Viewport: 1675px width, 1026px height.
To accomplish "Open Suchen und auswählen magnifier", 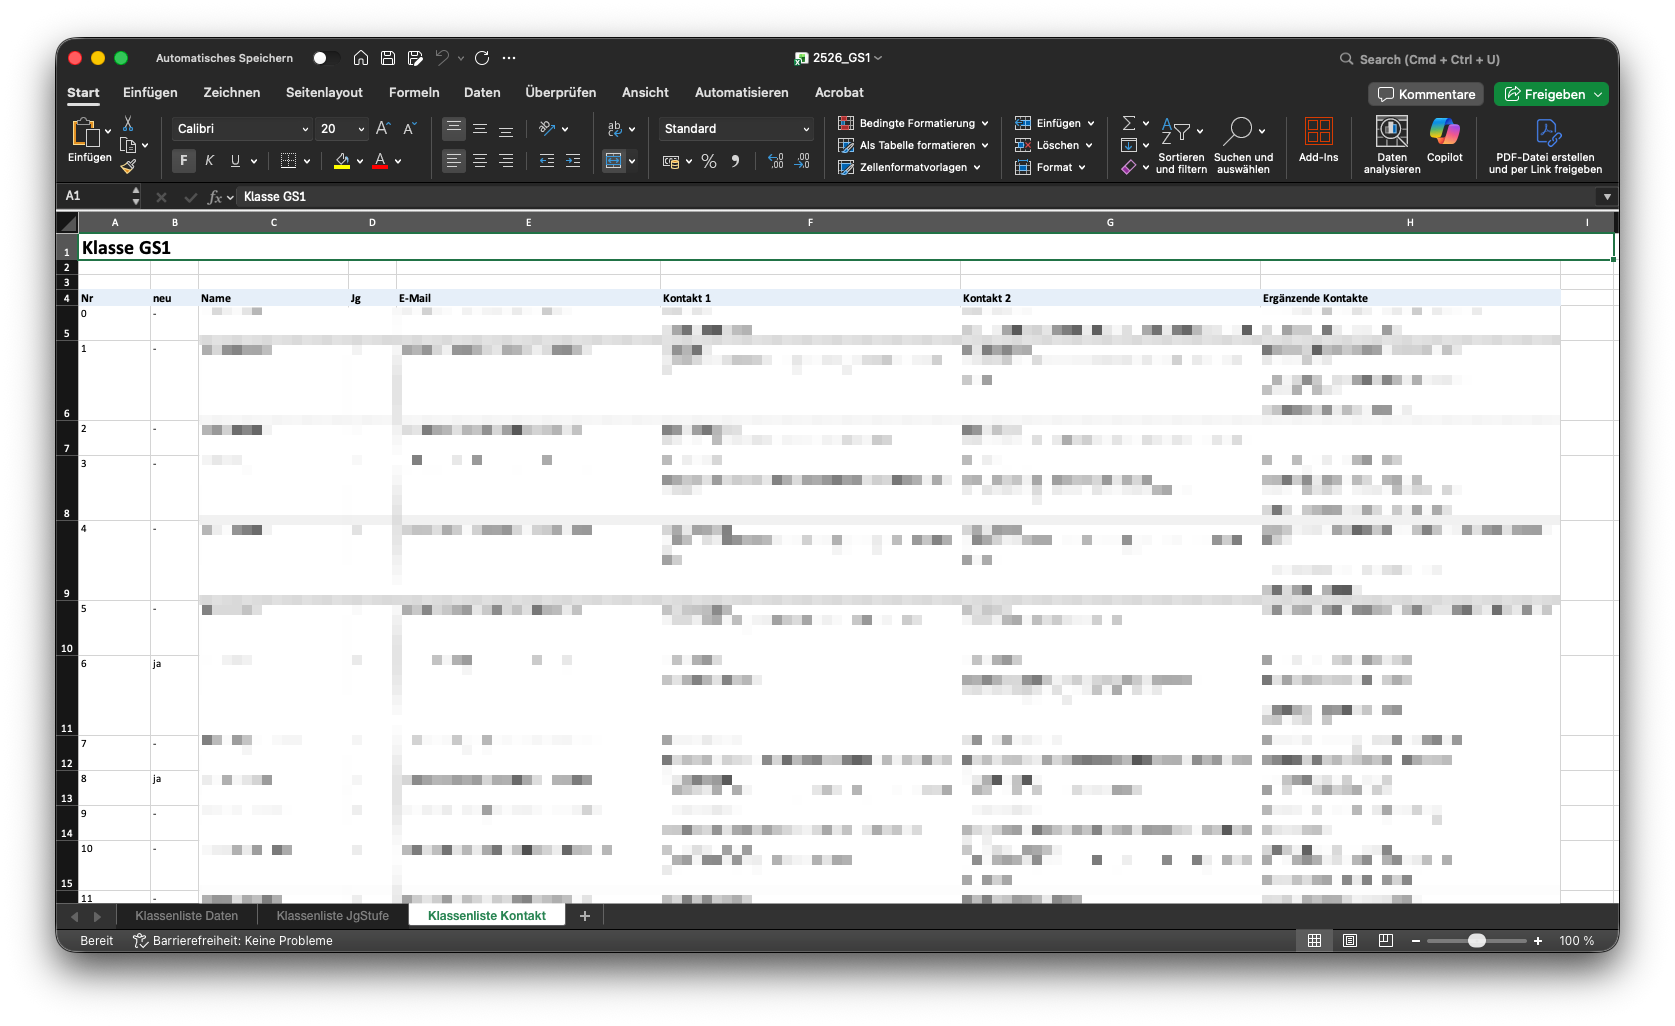I will [x=1241, y=133].
